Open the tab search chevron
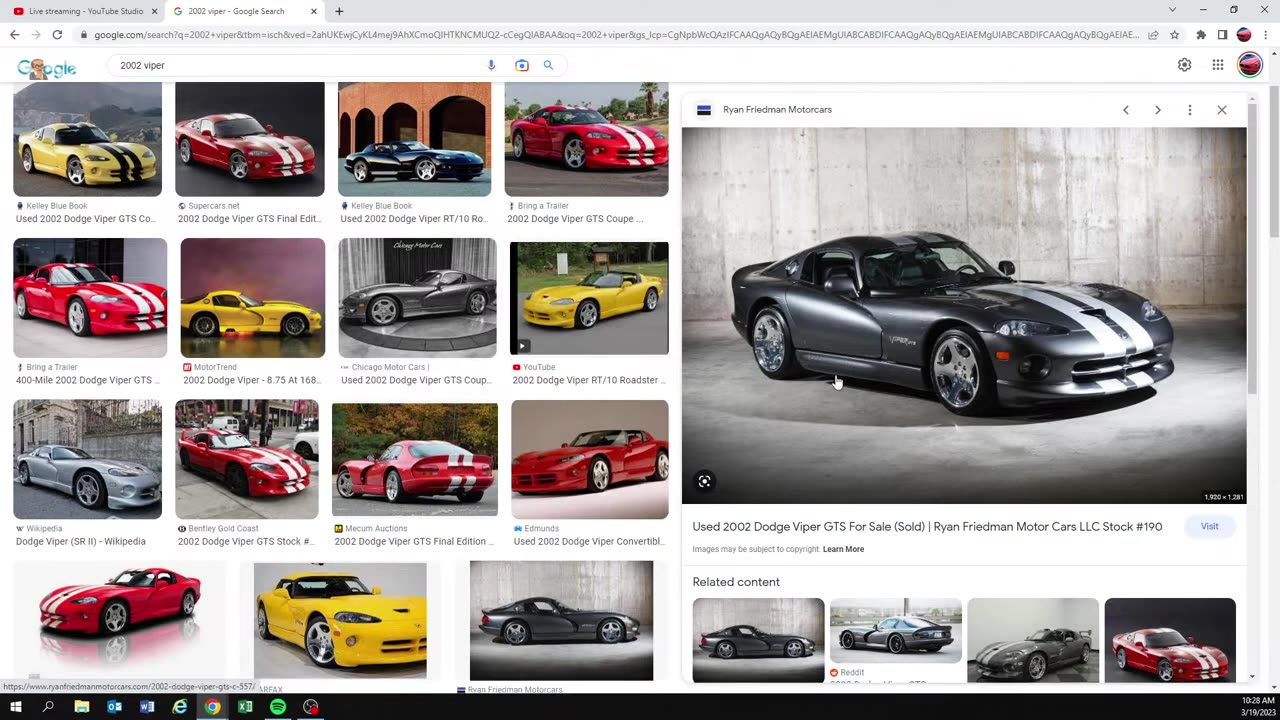This screenshot has width=1280, height=720. 1172,10
